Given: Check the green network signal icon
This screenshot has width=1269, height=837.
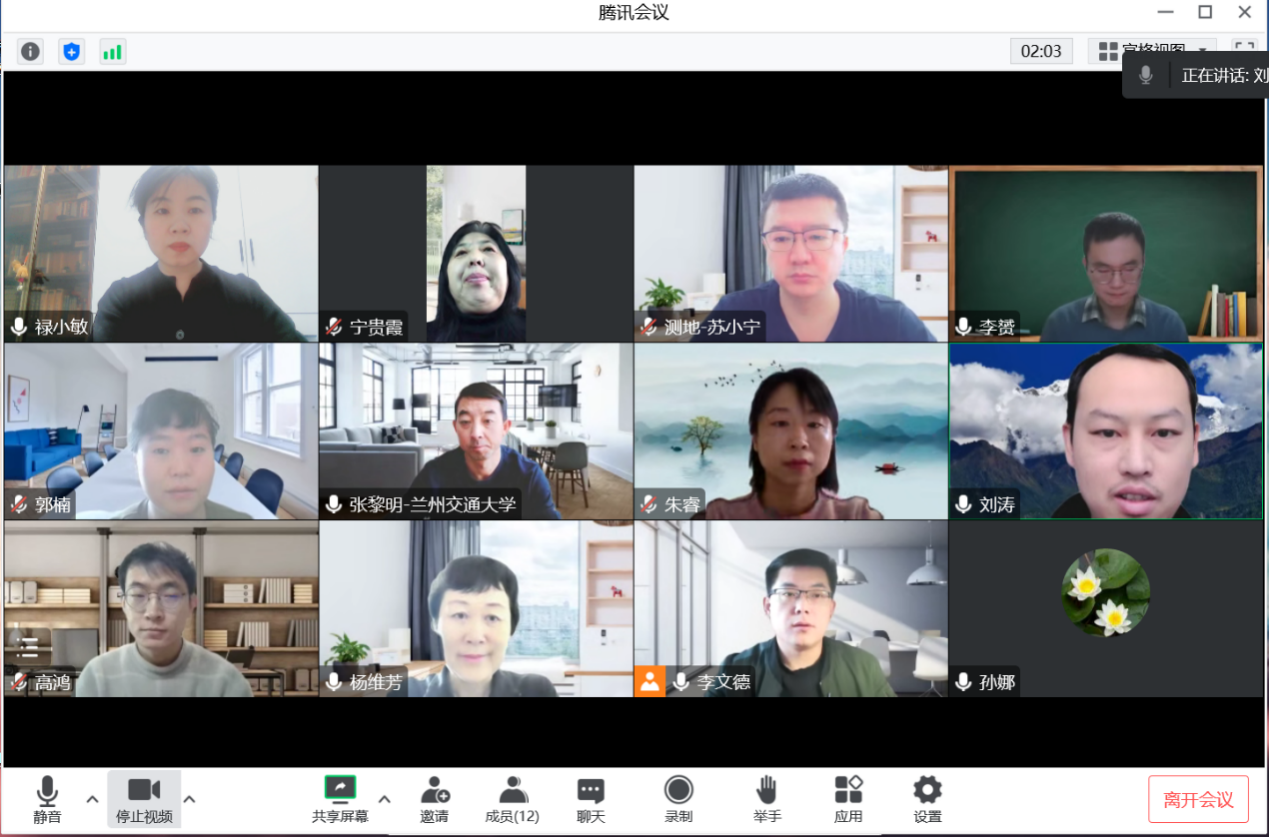Looking at the screenshot, I should tap(112, 51).
